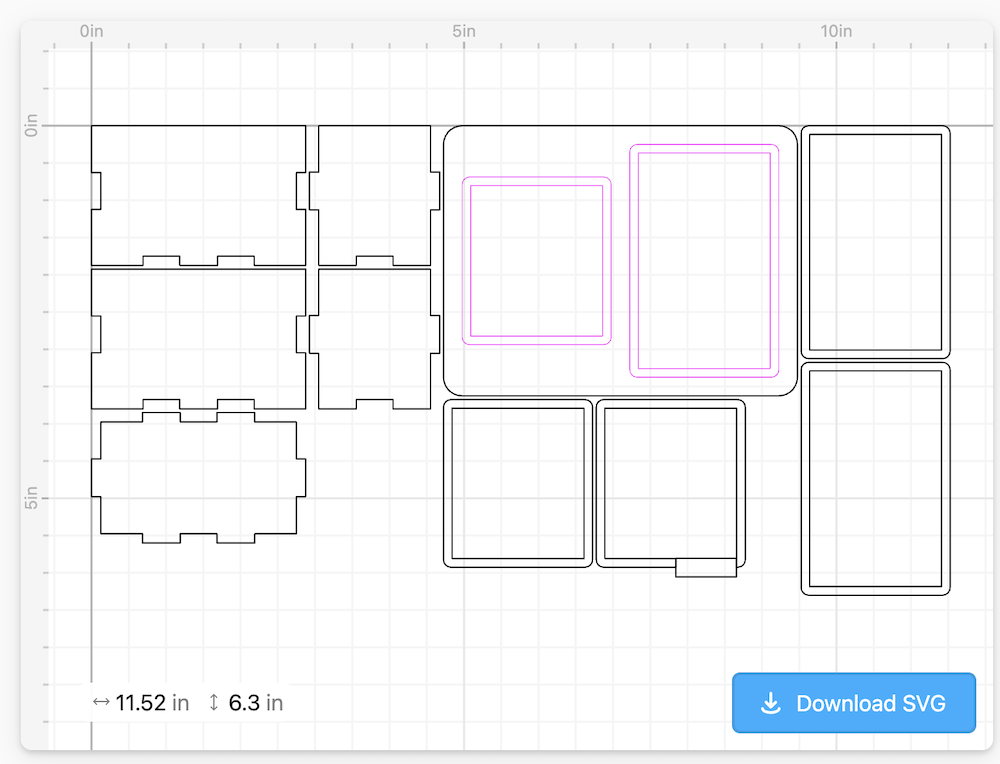Click the download arrow icon
The width and height of the screenshot is (1000, 764).
tap(770, 703)
